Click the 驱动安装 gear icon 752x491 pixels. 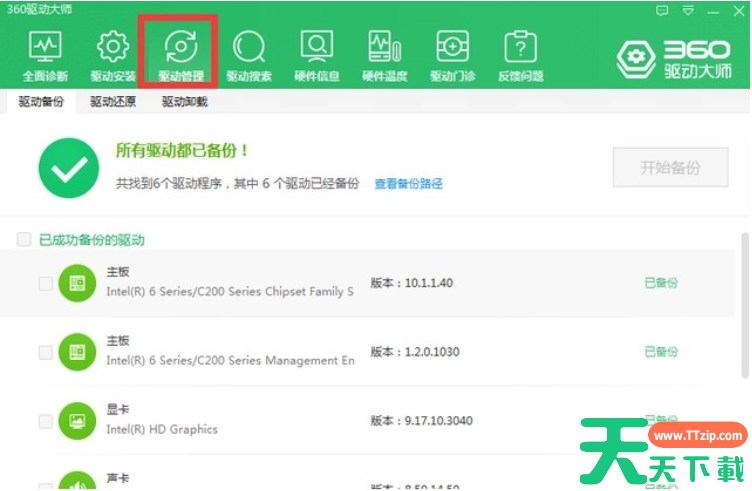[112, 53]
